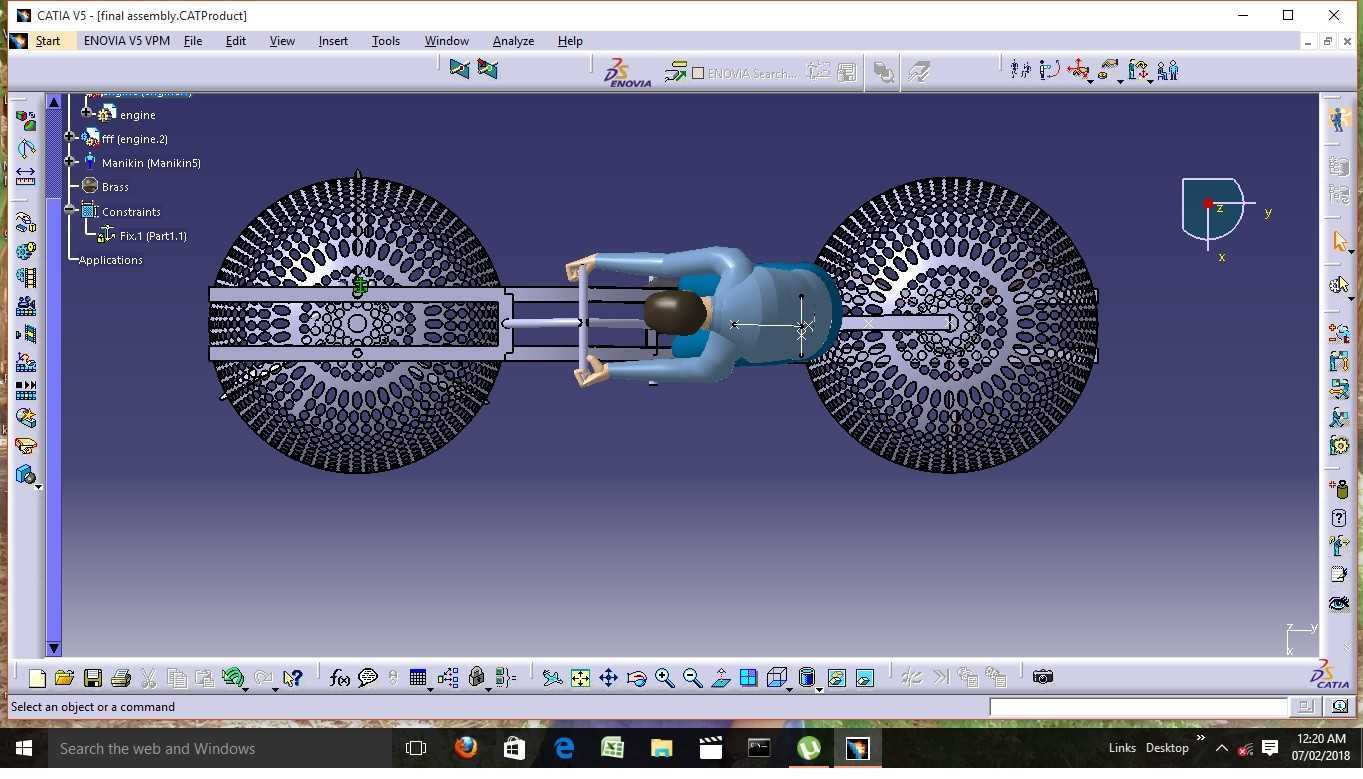This screenshot has height=779, width=1363.
Task: Click the Undo icon in bottom toolbar
Action: [x=233, y=678]
